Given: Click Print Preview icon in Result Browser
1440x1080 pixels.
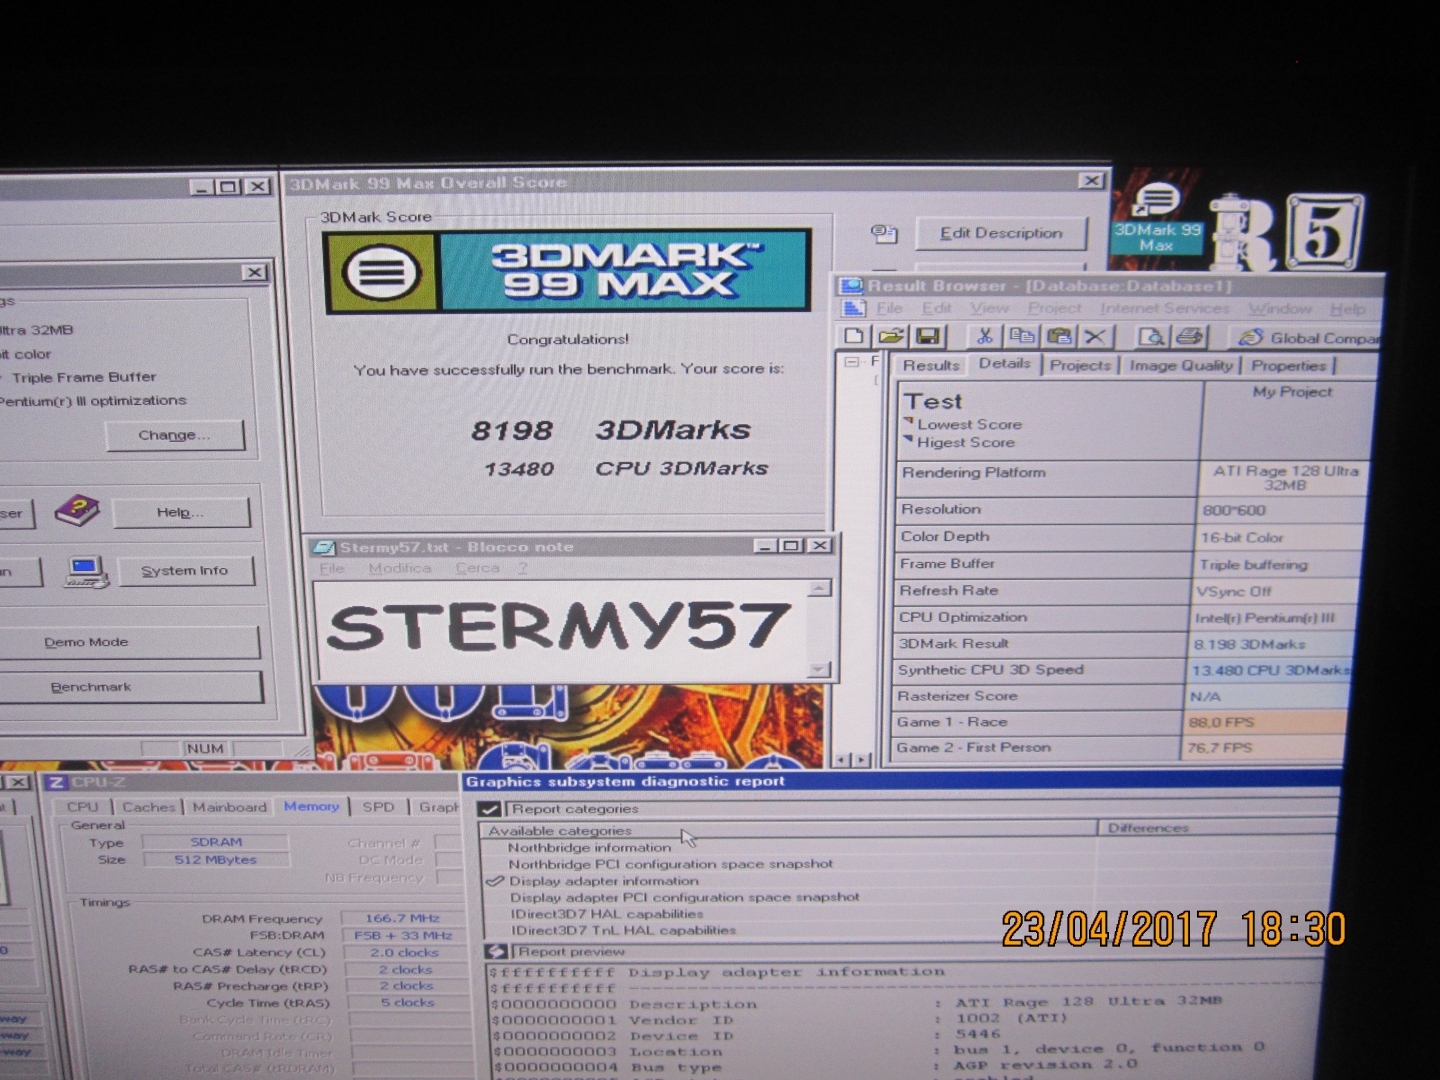Looking at the screenshot, I should click(1152, 336).
